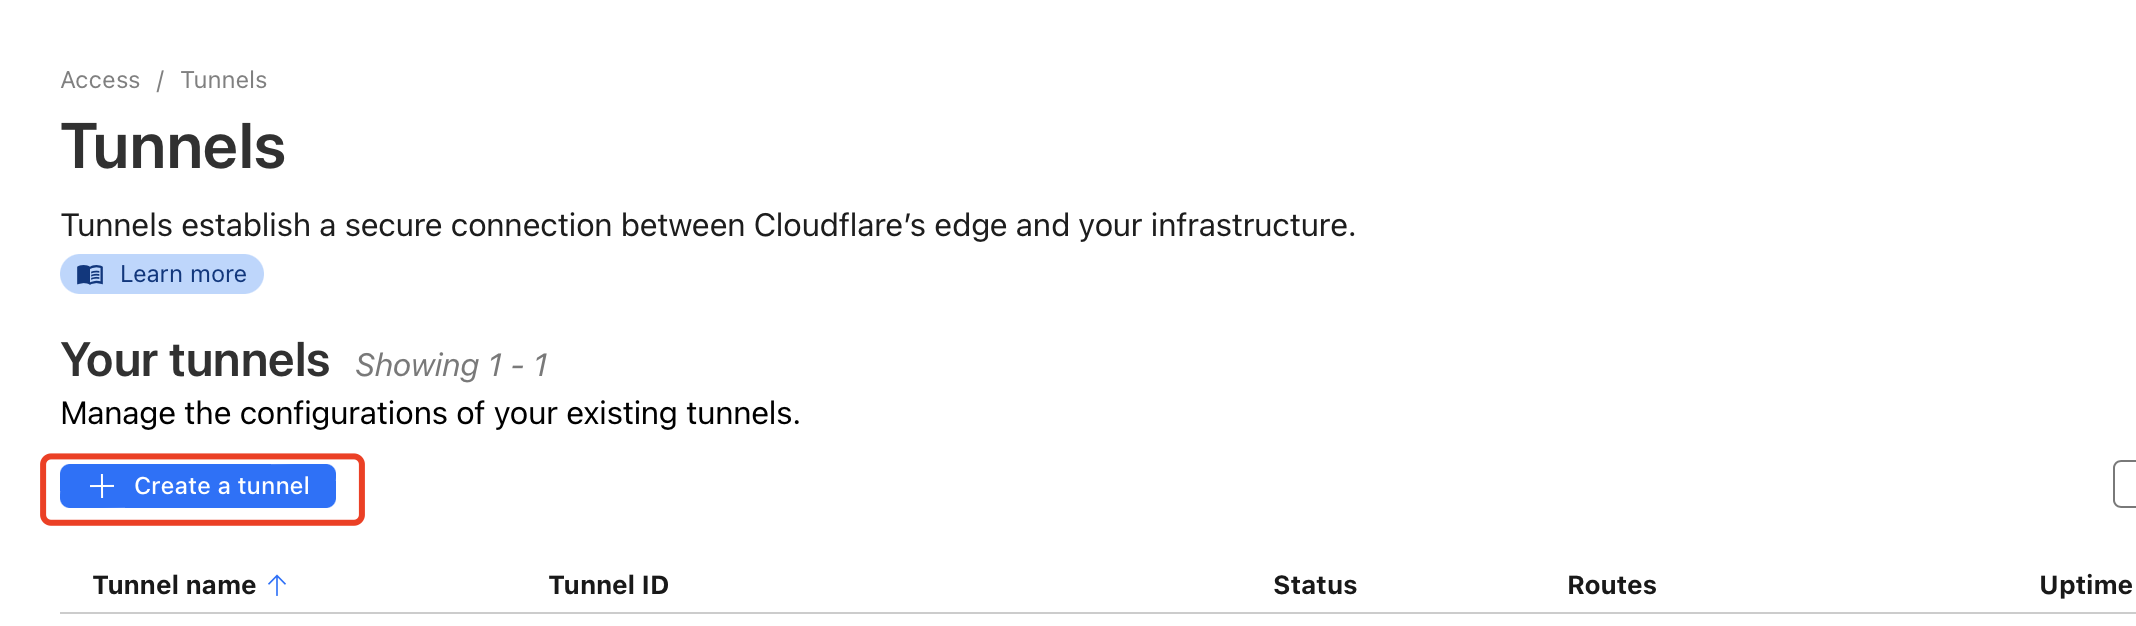The height and width of the screenshot is (626, 2136).
Task: Sort the table by Tunnel name header
Action: point(174,585)
